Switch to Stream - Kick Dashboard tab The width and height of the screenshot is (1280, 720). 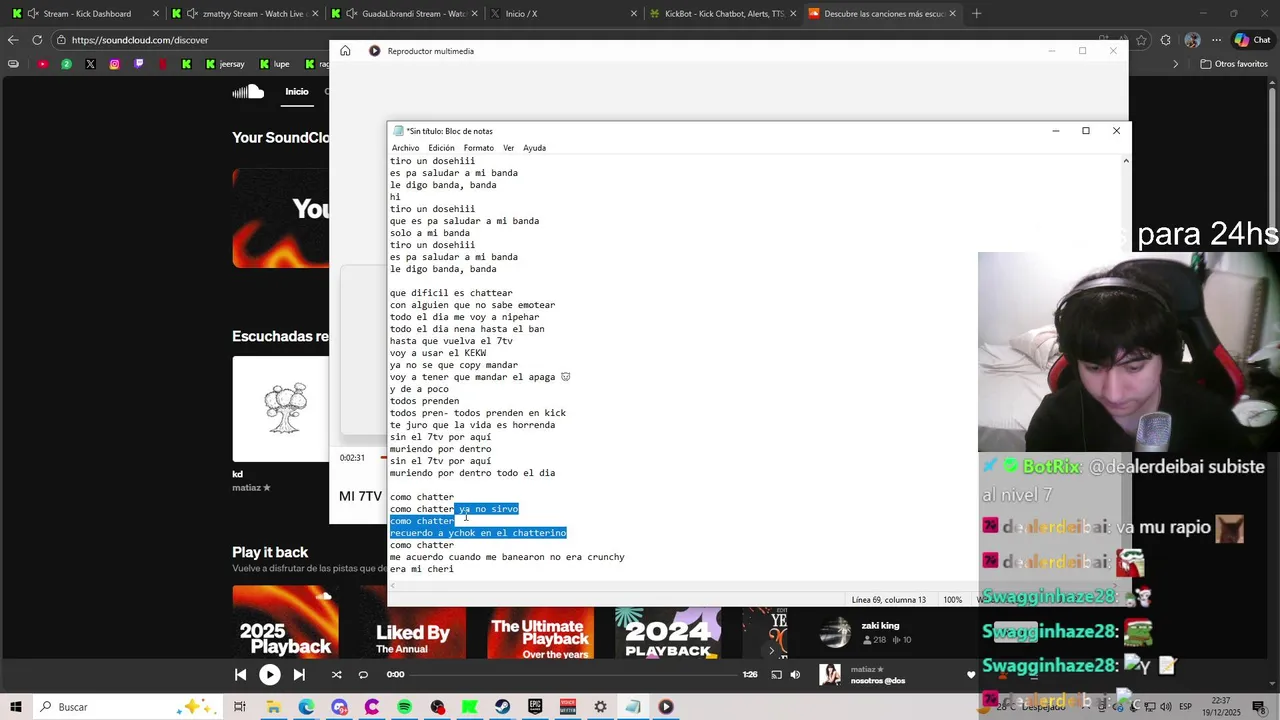(86, 14)
